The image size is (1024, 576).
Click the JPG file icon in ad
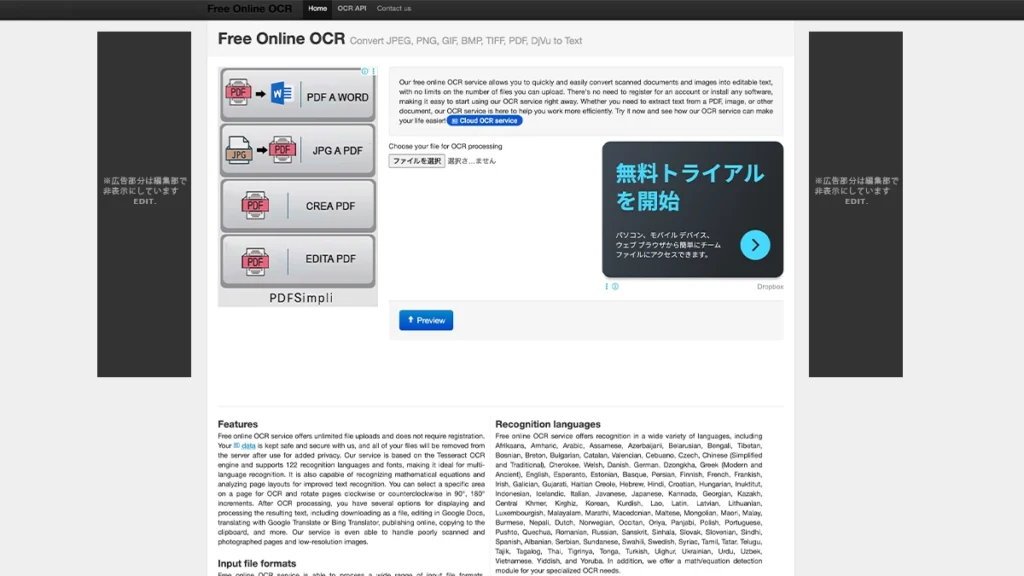pyautogui.click(x=239, y=150)
